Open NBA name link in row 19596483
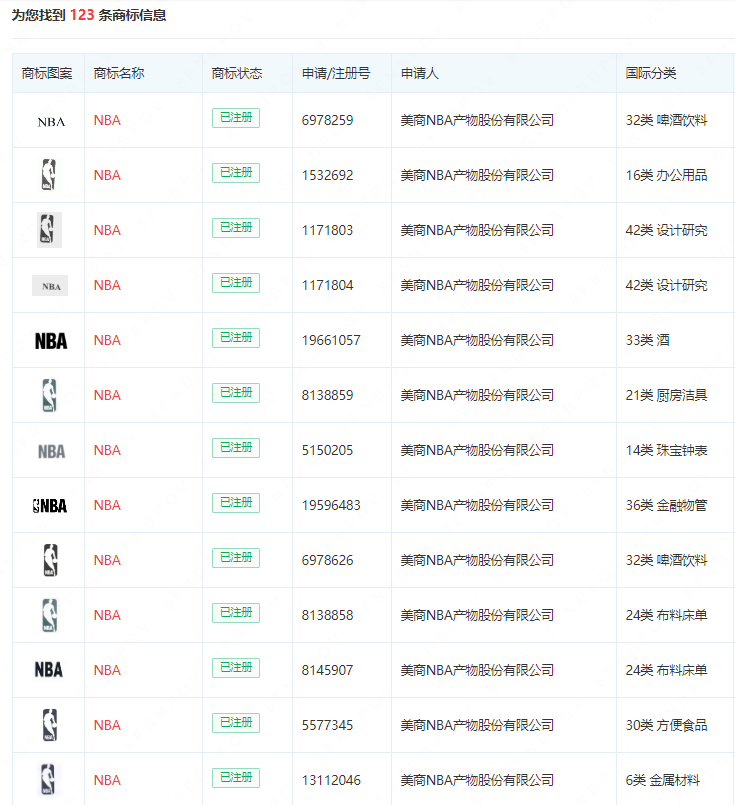735x805 pixels. [x=107, y=505]
